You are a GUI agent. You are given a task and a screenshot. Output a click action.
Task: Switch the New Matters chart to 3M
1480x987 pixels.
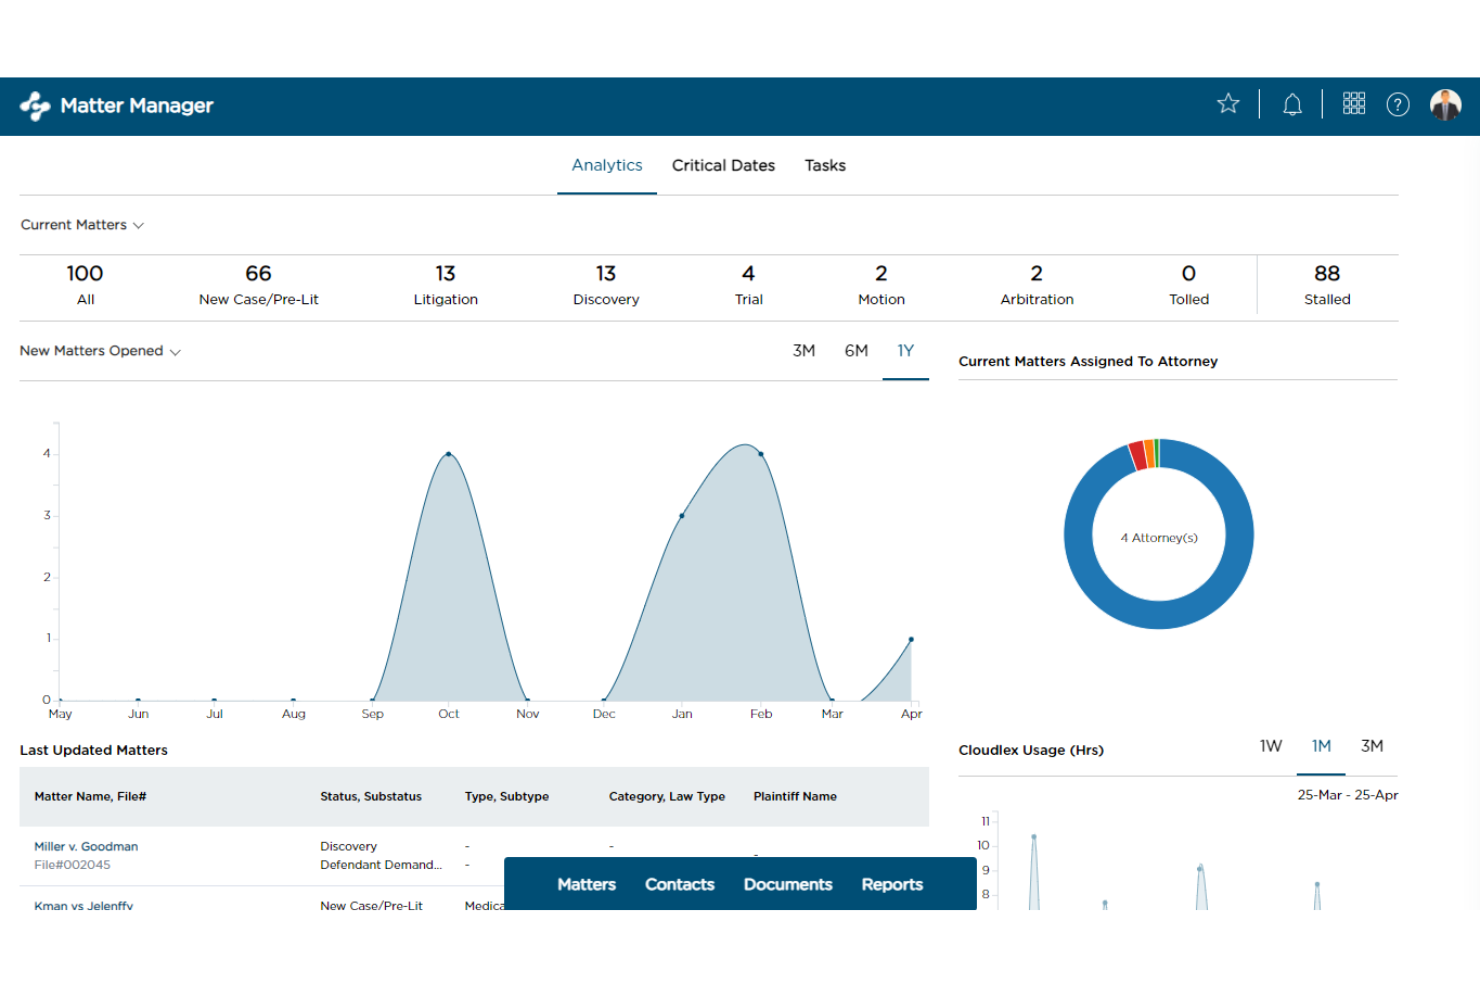point(804,351)
